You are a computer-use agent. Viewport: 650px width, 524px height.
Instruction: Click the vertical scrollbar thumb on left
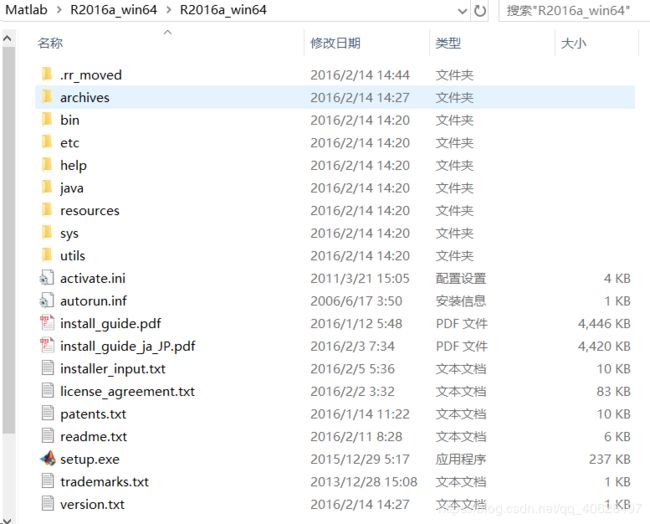pyautogui.click(x=8, y=240)
